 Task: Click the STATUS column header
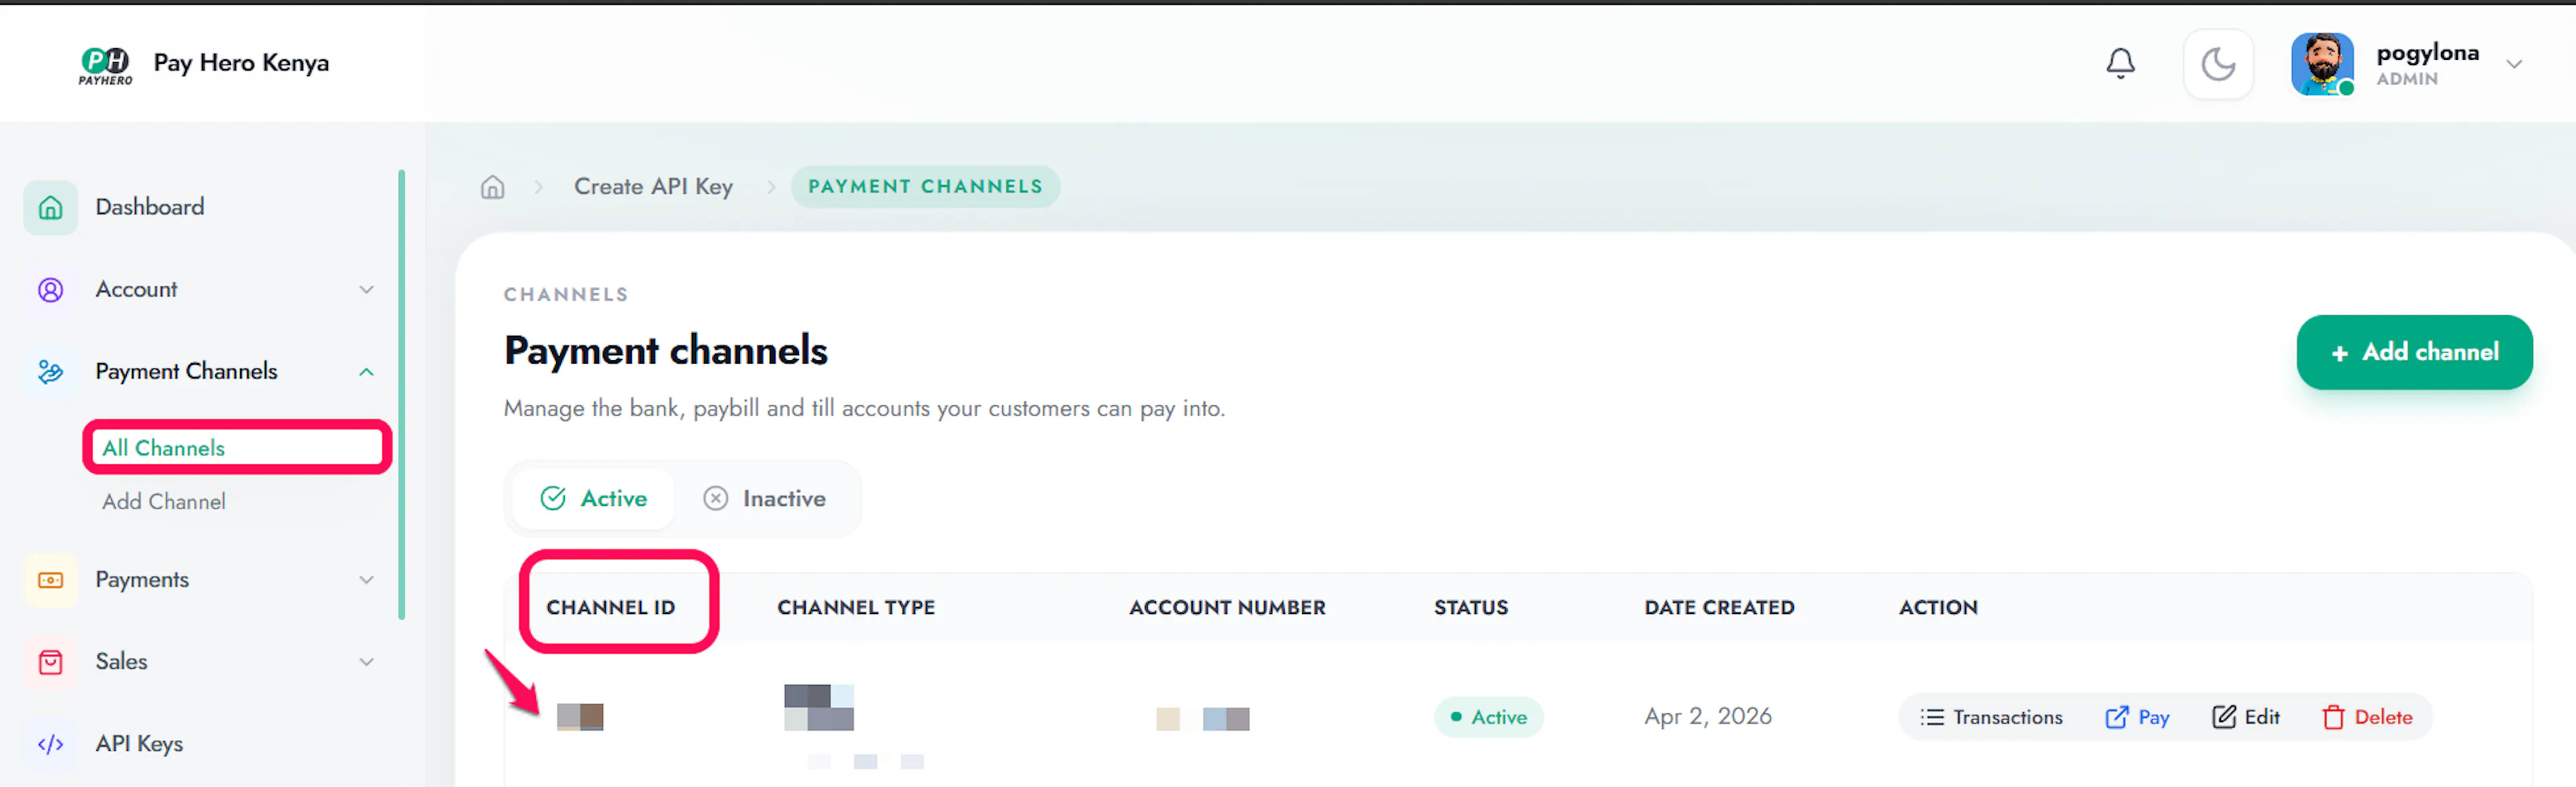tap(1471, 607)
